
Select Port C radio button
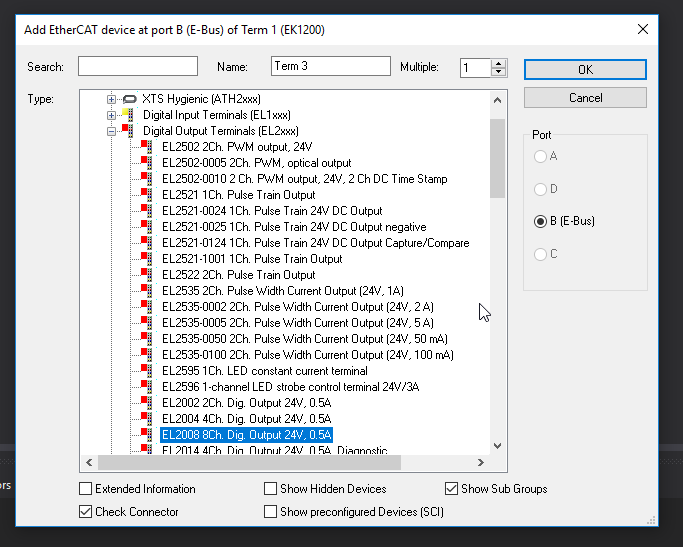coord(540,254)
